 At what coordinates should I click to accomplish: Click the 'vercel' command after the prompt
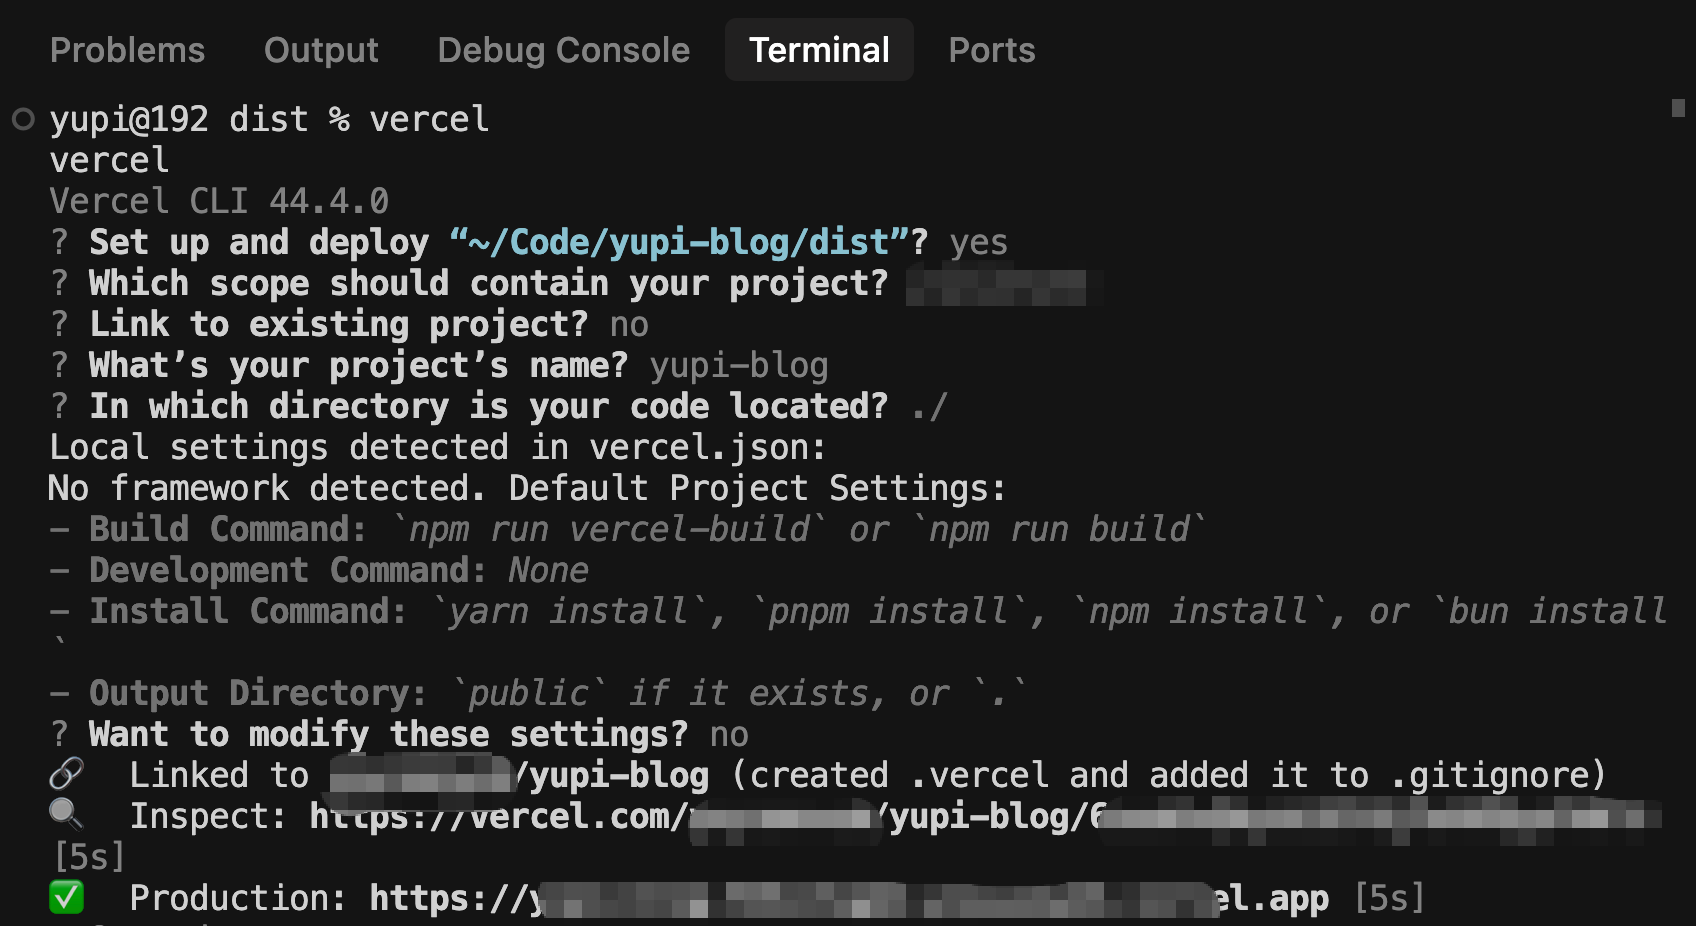click(429, 120)
